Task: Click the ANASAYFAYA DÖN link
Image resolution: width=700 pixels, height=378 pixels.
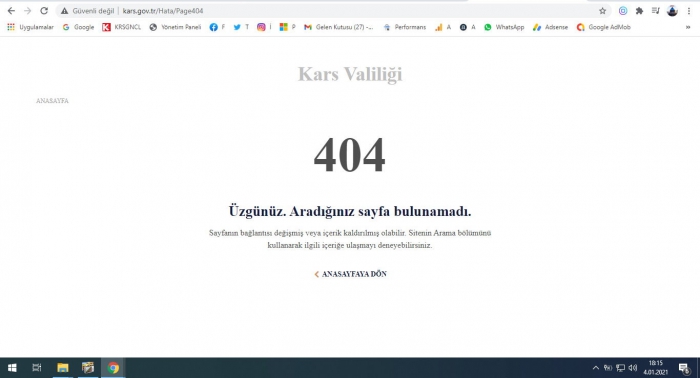Action: (350, 274)
